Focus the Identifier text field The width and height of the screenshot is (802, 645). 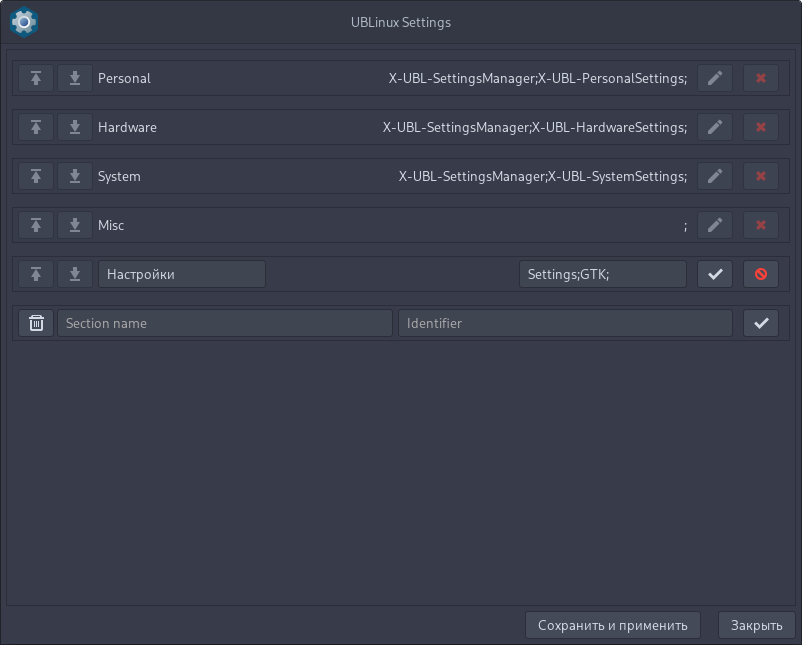point(565,323)
